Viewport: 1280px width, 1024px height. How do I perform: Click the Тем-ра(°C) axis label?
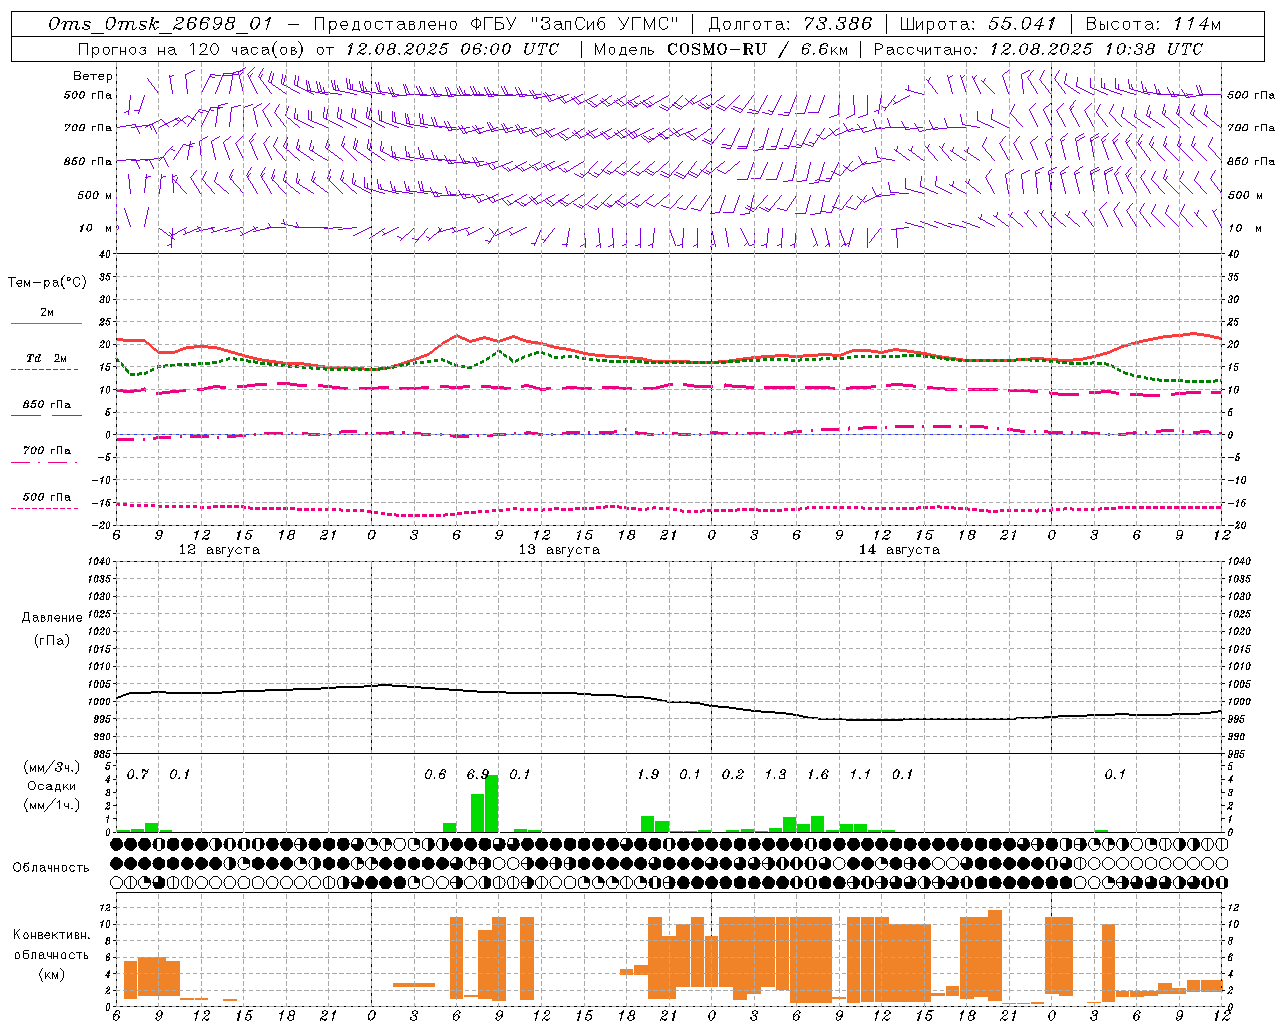click(x=47, y=282)
